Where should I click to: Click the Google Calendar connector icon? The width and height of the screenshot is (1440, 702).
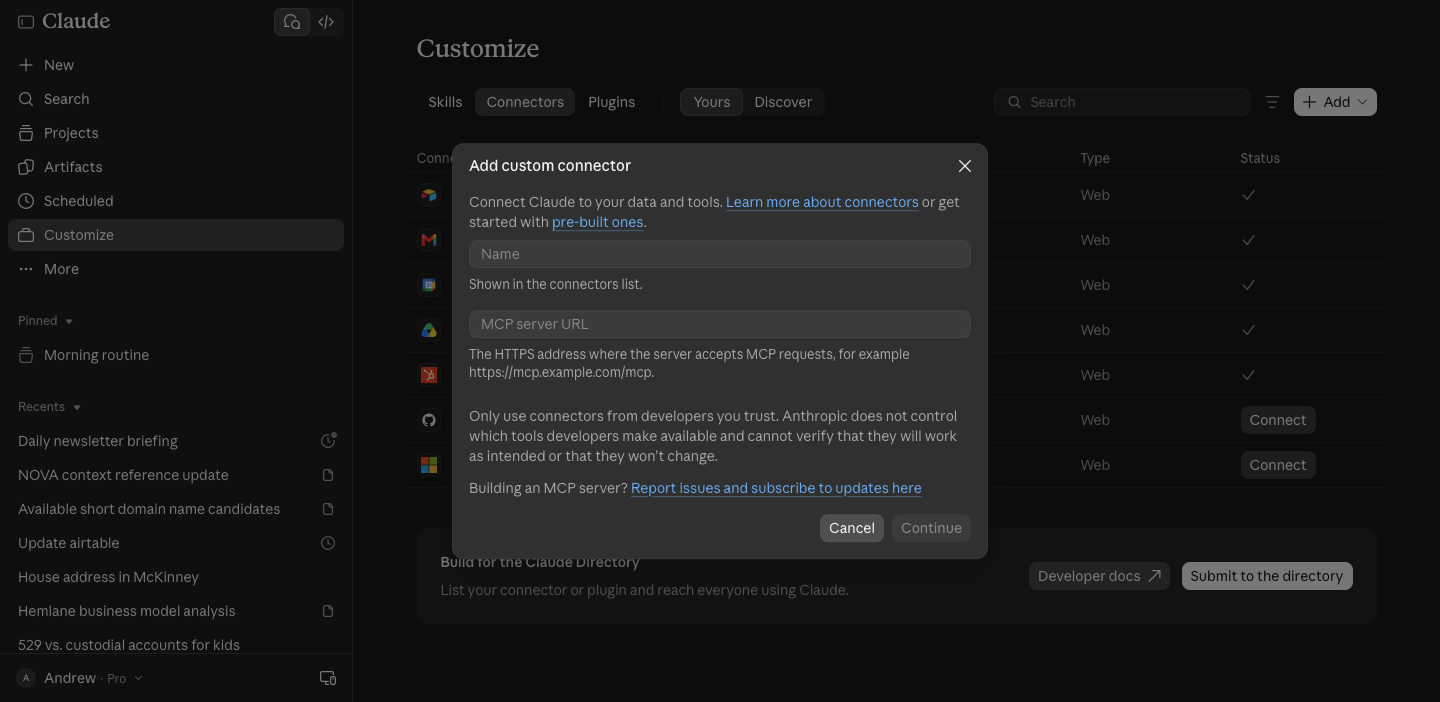coord(429,285)
